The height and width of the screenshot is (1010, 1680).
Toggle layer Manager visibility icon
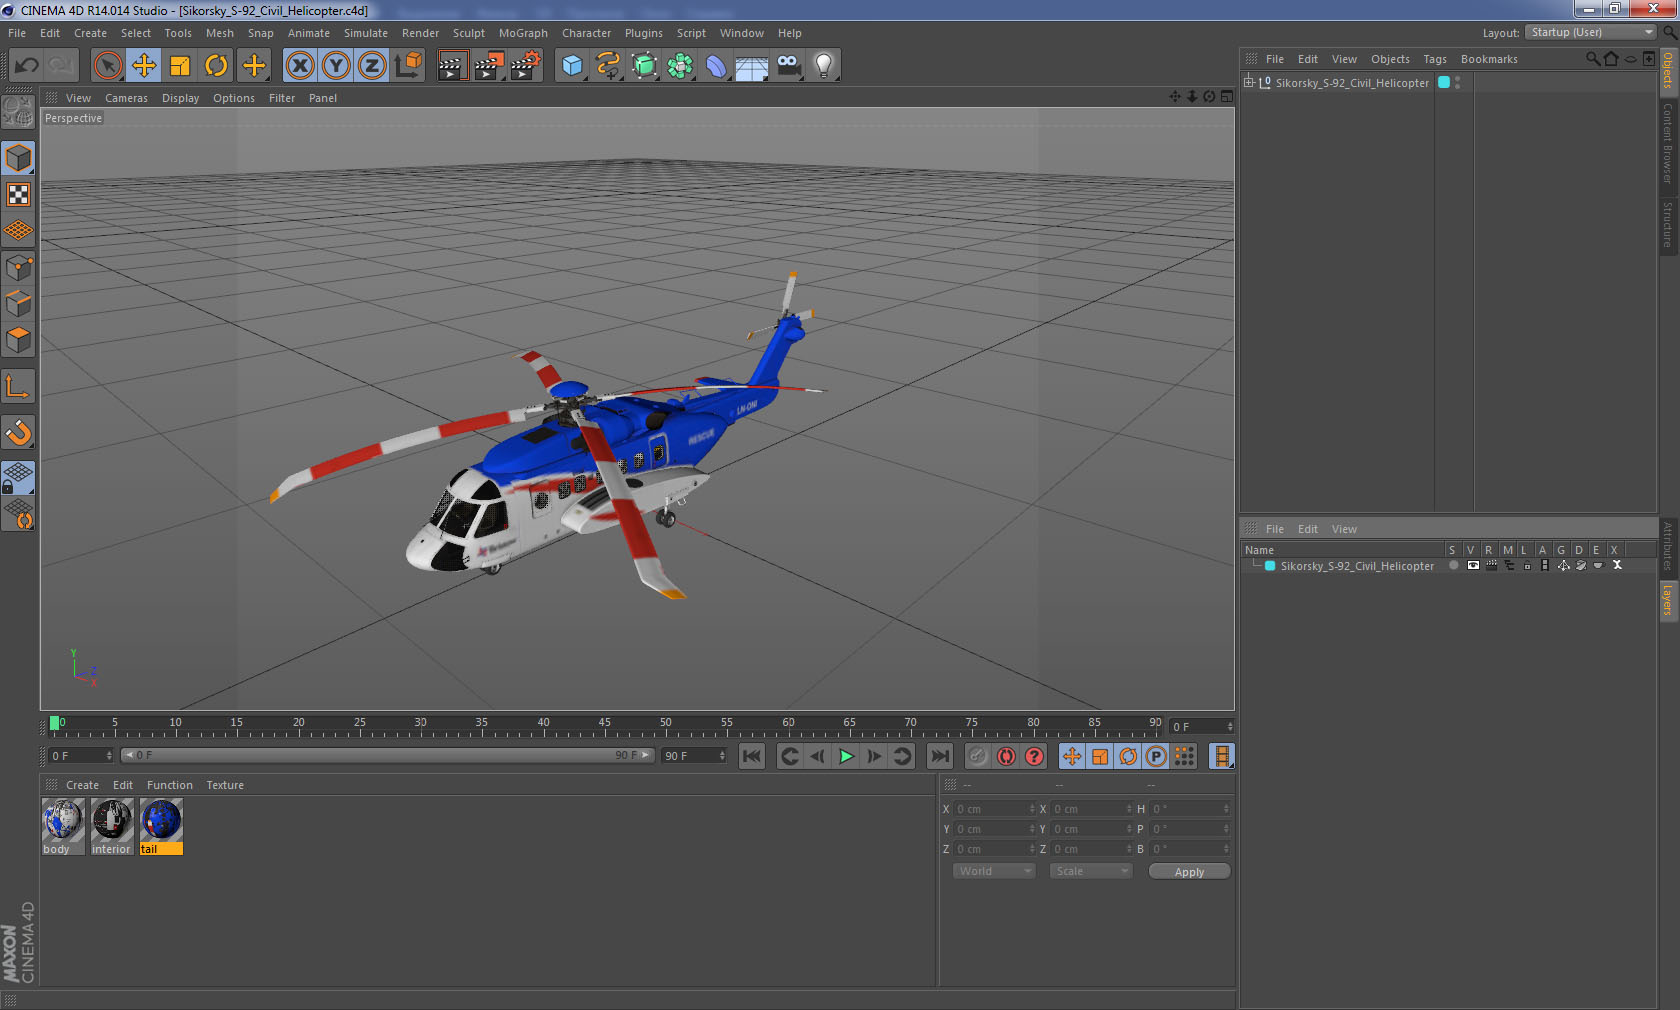[1509, 565]
